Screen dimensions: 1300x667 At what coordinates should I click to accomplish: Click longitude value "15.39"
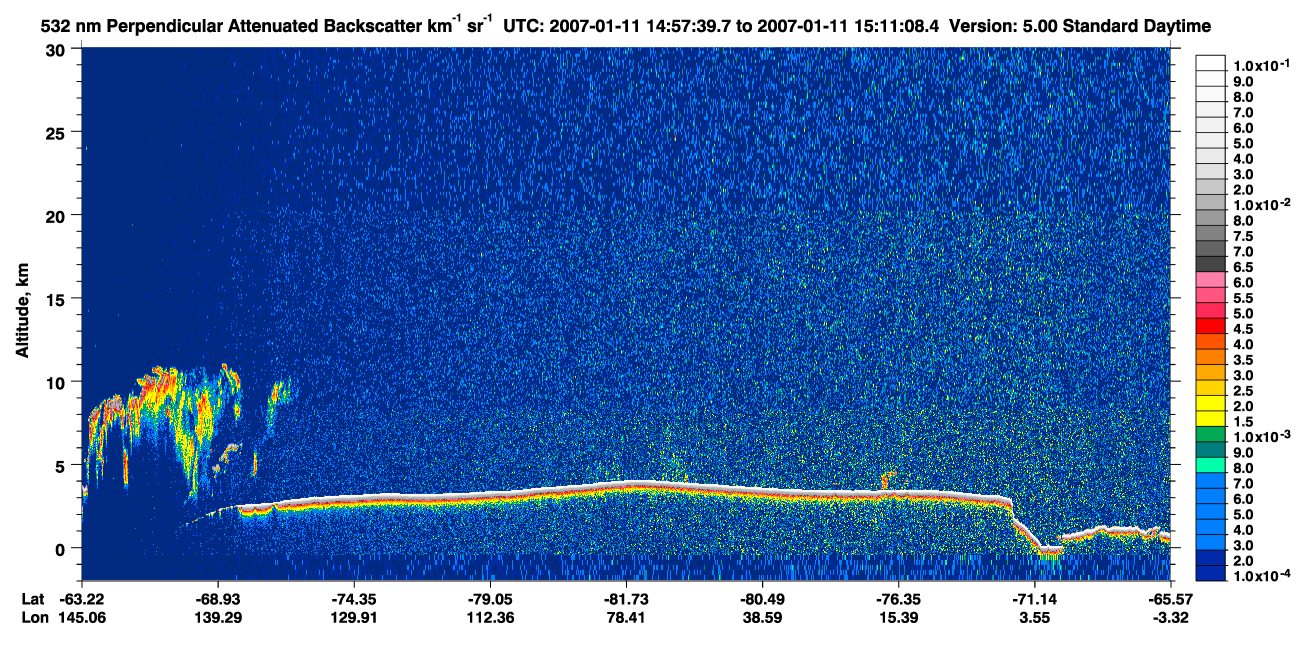point(898,617)
